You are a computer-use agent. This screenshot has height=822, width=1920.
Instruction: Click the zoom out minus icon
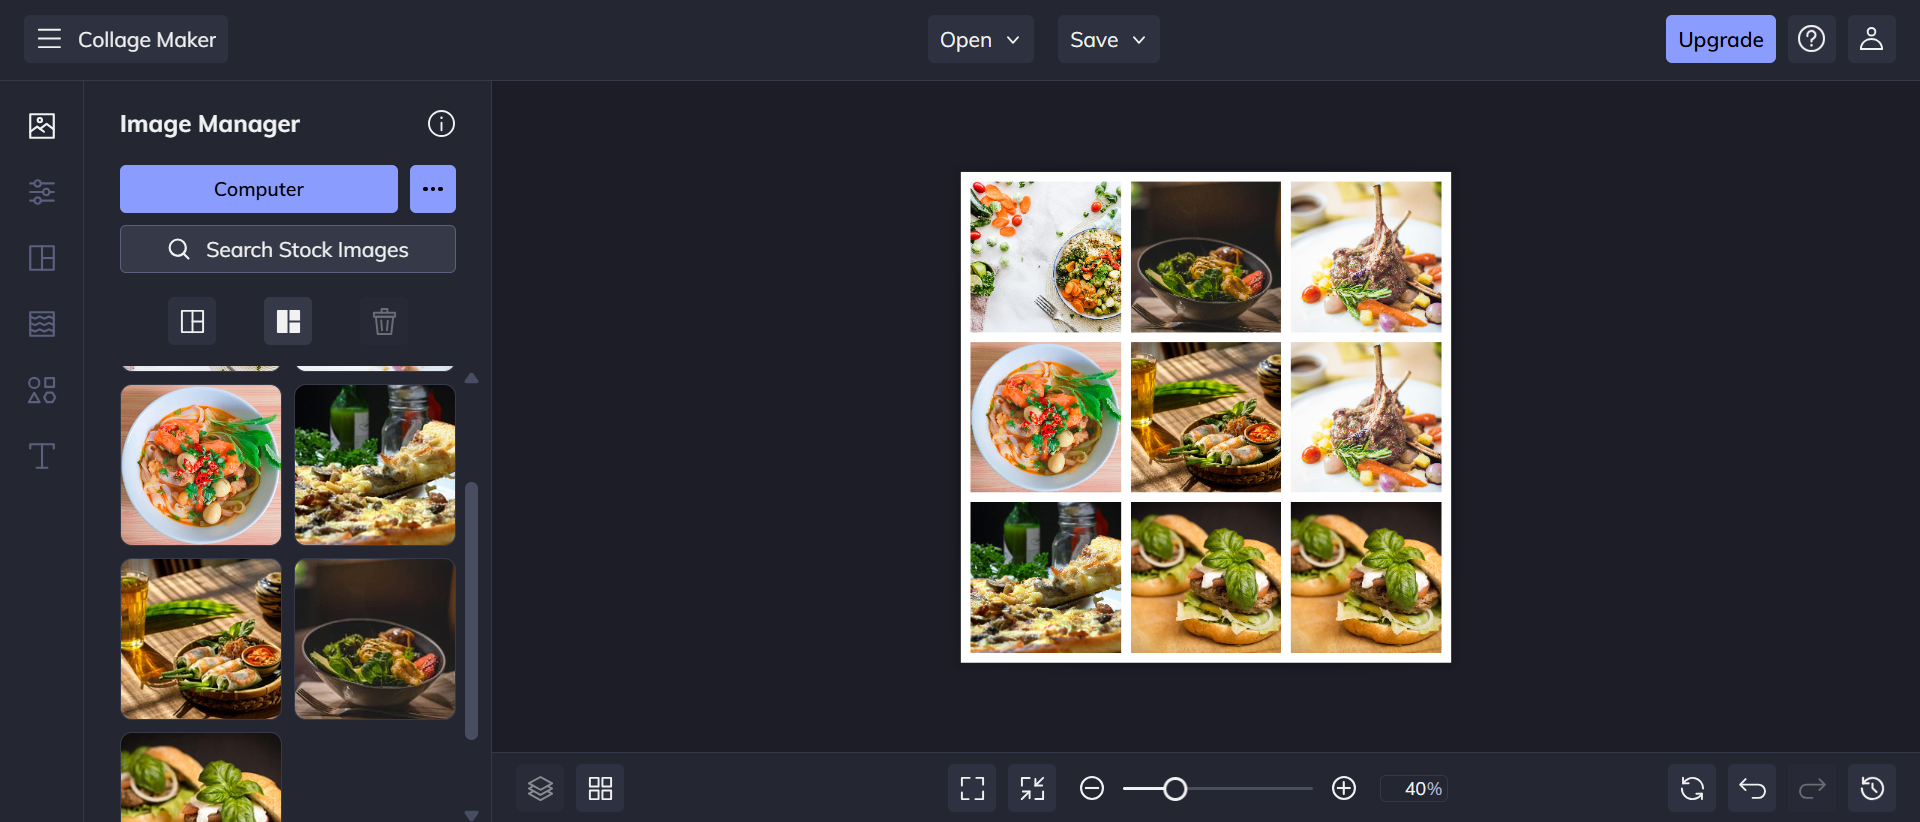[x=1092, y=788]
